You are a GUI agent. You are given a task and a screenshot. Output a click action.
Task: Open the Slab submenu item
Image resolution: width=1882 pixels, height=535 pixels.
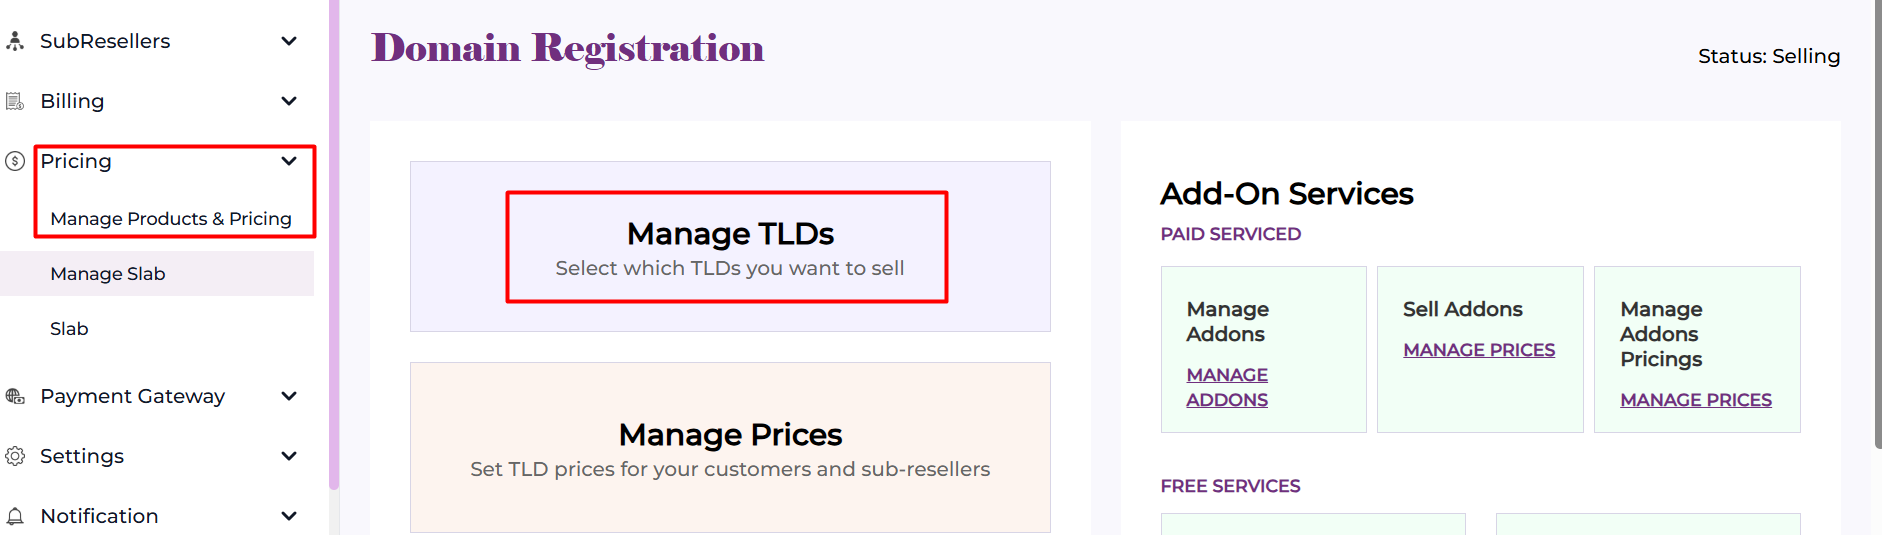[69, 329]
